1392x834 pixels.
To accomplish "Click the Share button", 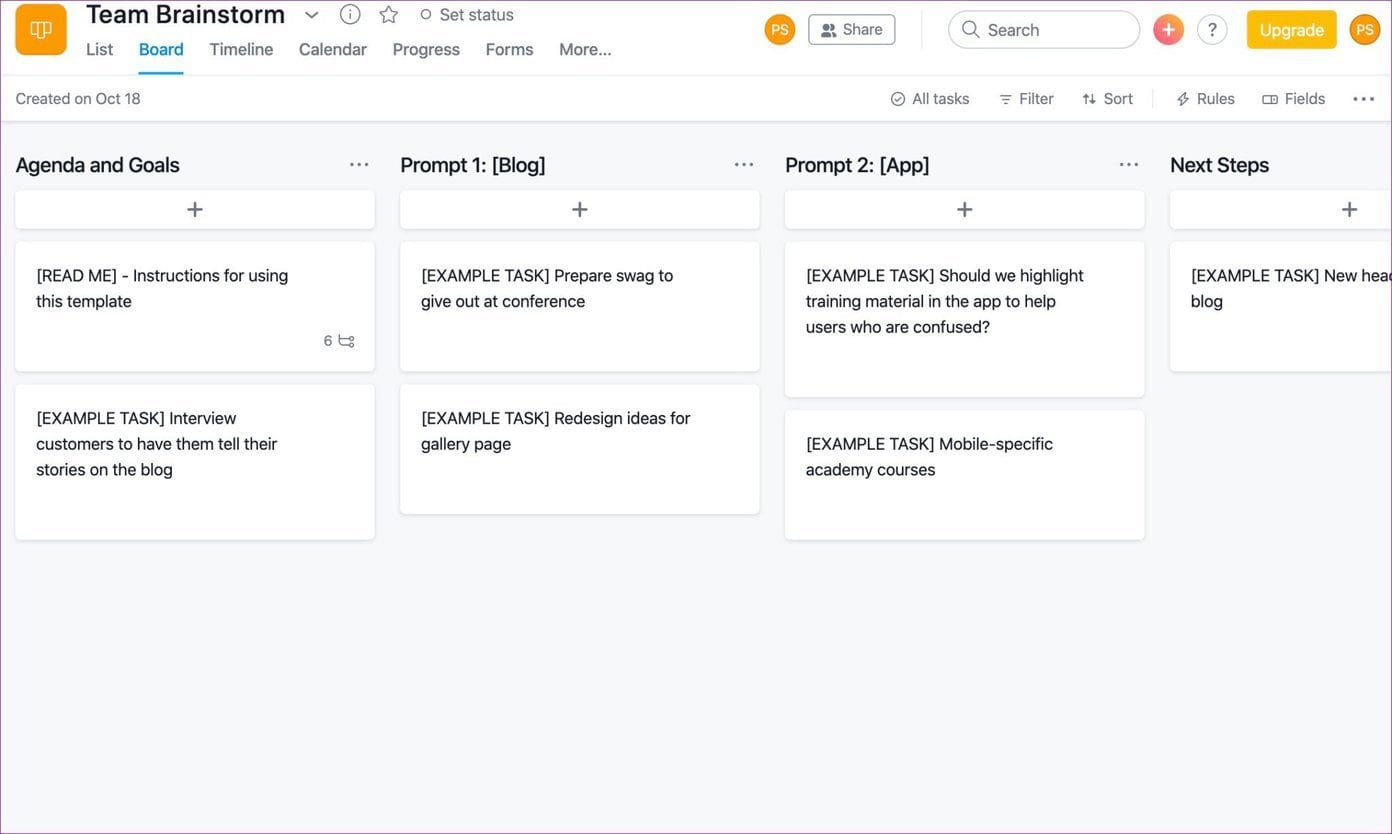I will pyautogui.click(x=852, y=30).
